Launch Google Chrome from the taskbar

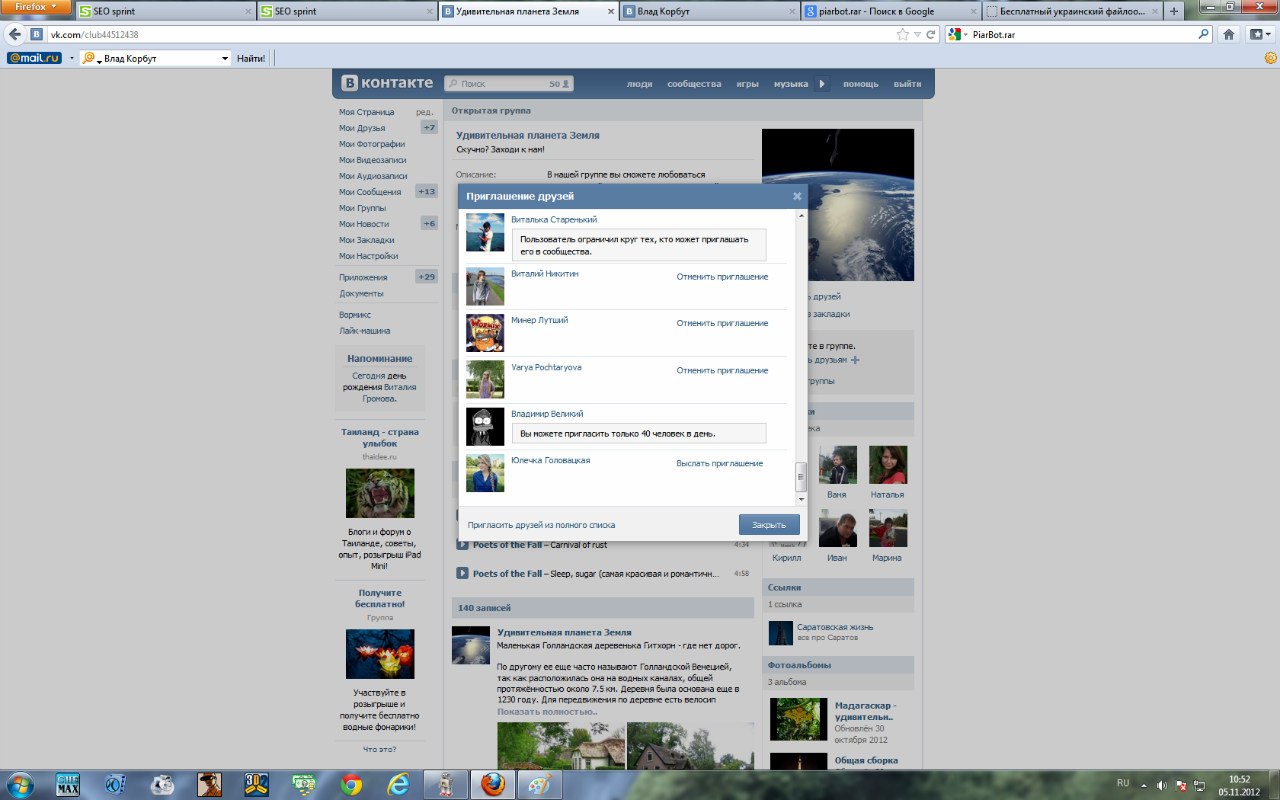click(x=351, y=784)
